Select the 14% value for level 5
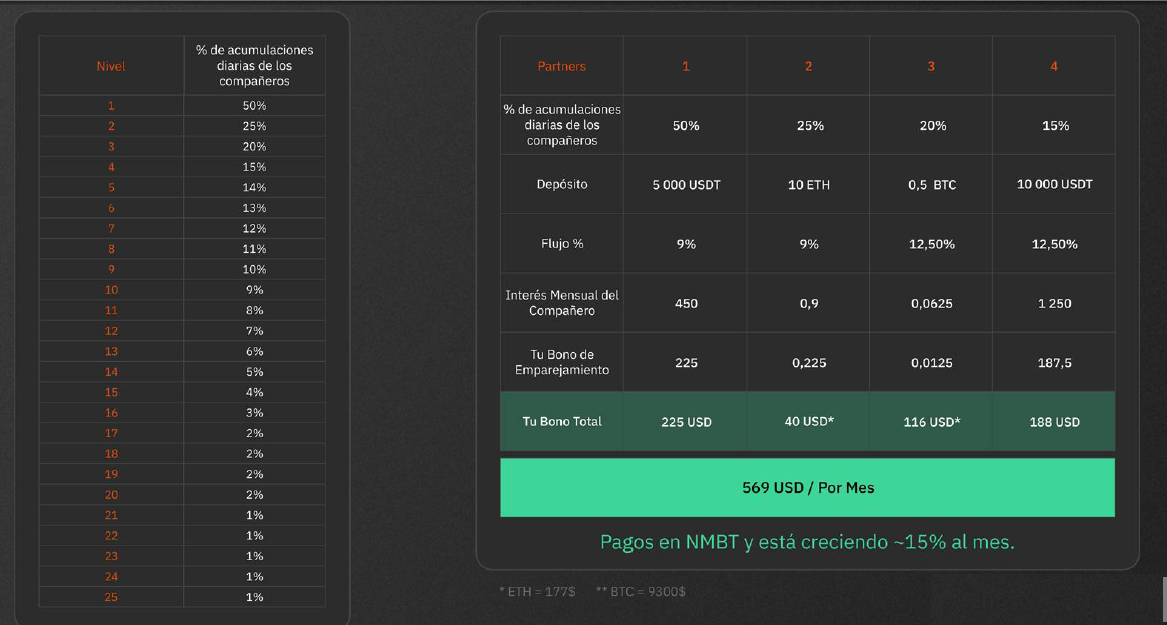Screen dimensions: 1167x625 [x=255, y=188]
